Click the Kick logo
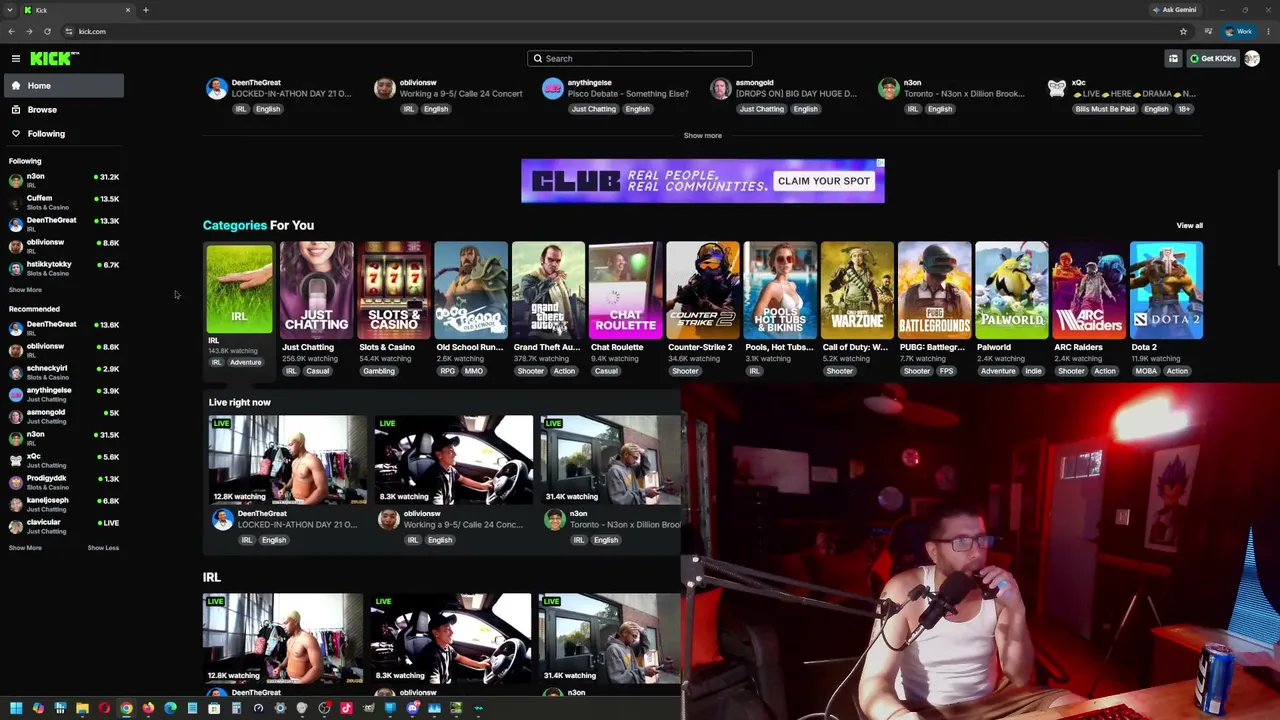The image size is (1280, 720). click(x=52, y=59)
